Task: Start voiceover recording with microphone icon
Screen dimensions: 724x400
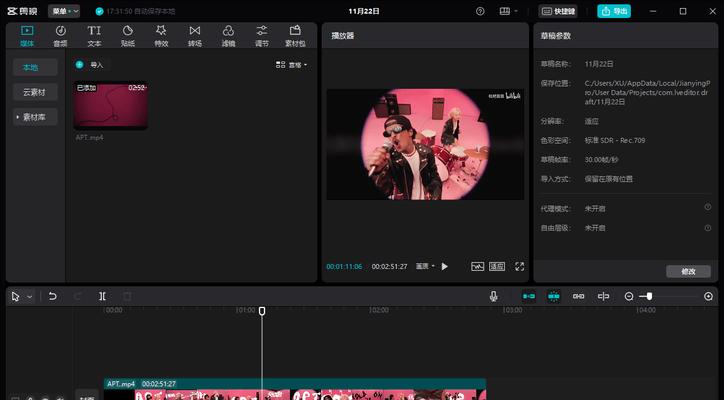Action: [494, 297]
